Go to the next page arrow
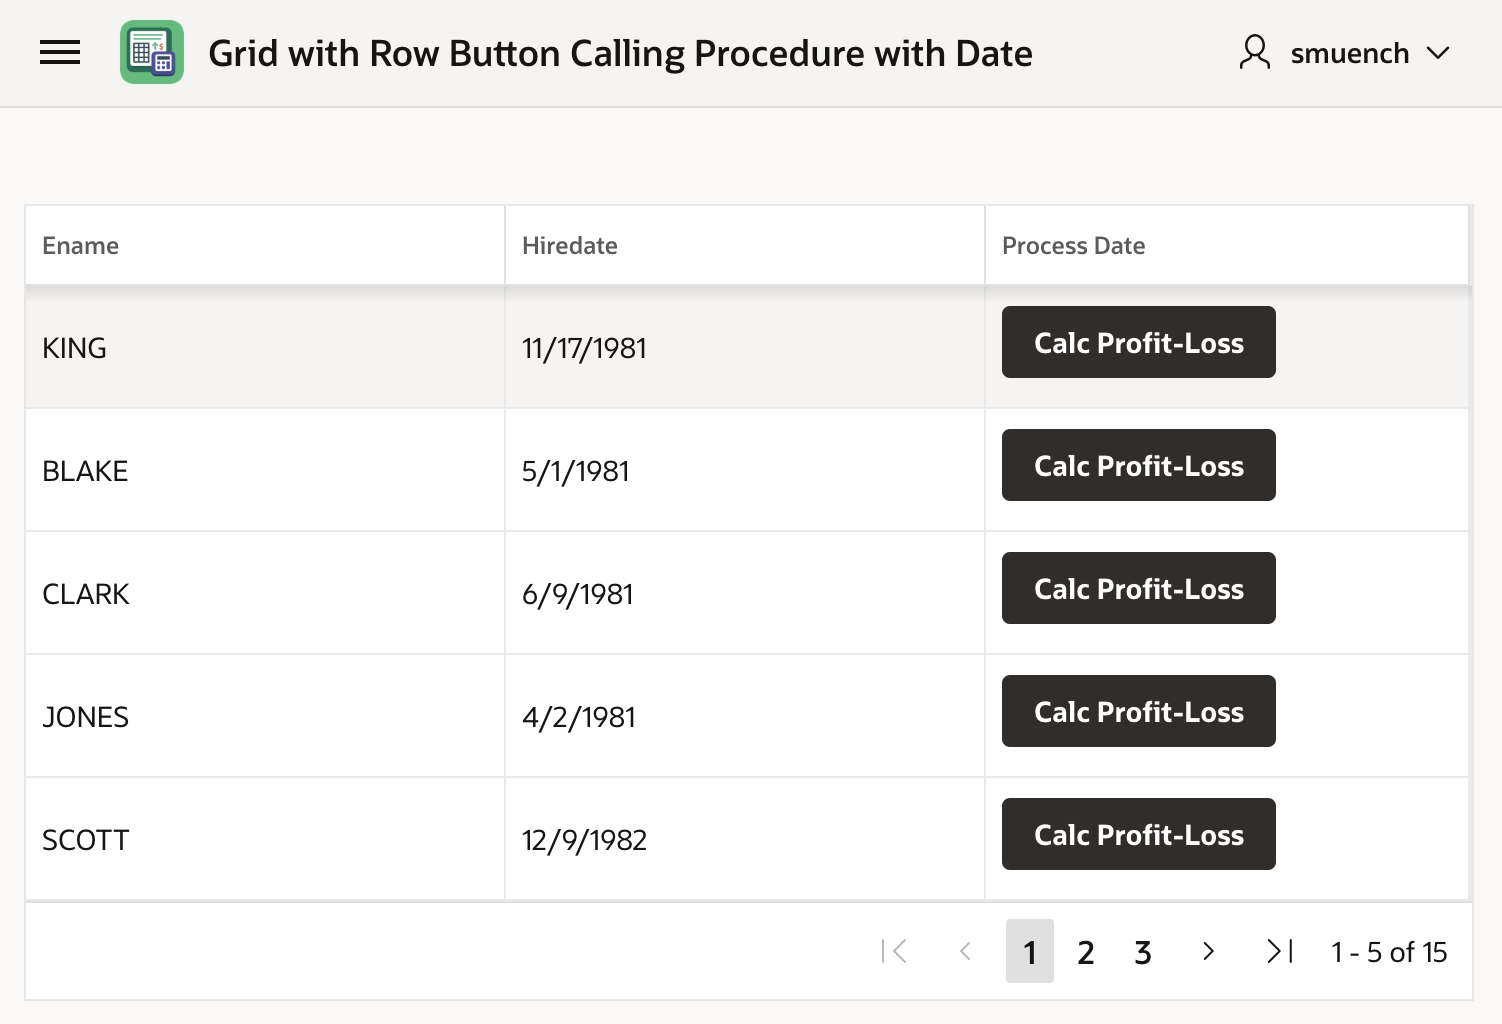This screenshot has width=1502, height=1024. [1208, 951]
